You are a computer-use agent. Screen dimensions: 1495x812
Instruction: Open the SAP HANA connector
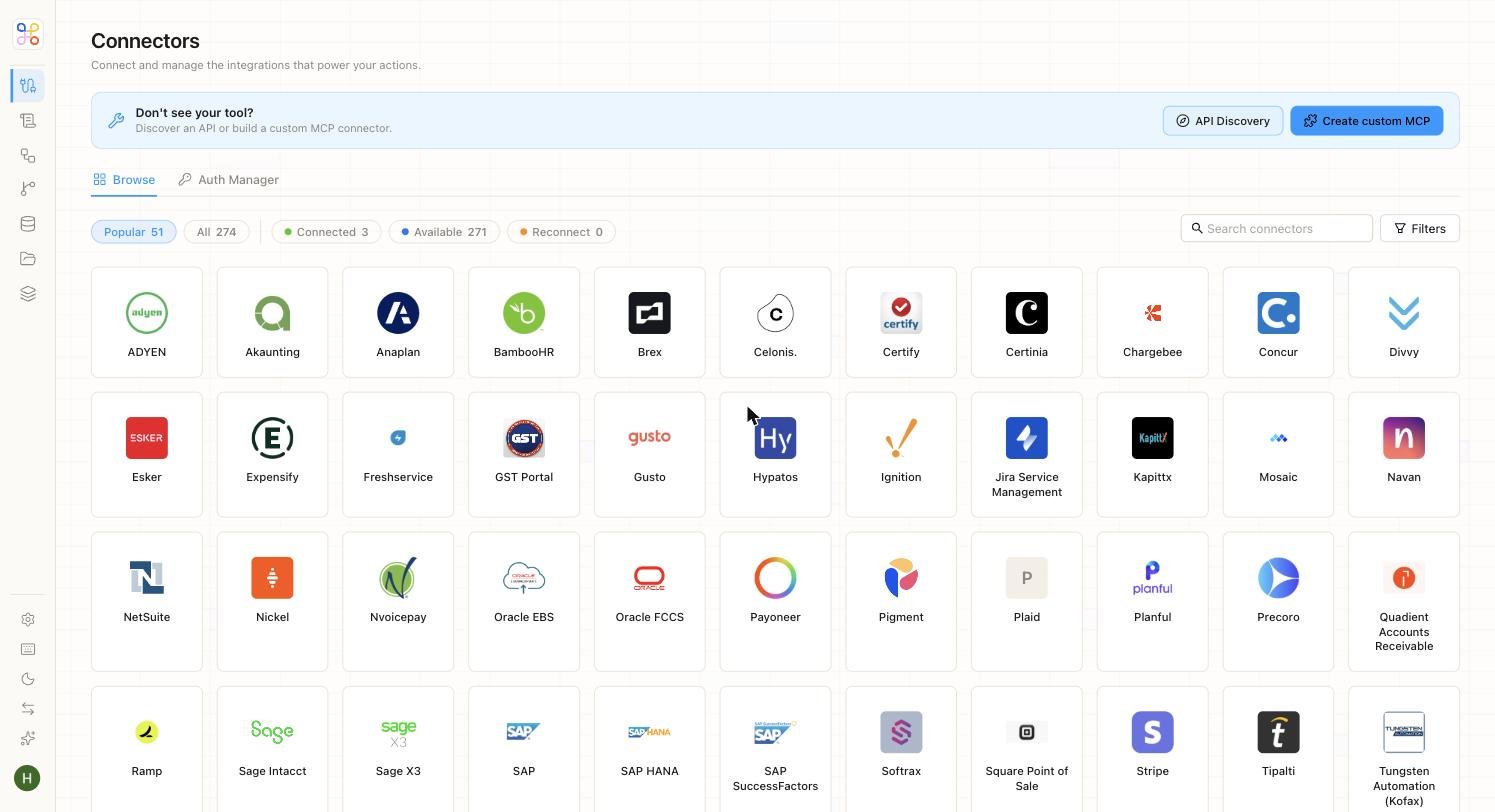pyautogui.click(x=649, y=749)
